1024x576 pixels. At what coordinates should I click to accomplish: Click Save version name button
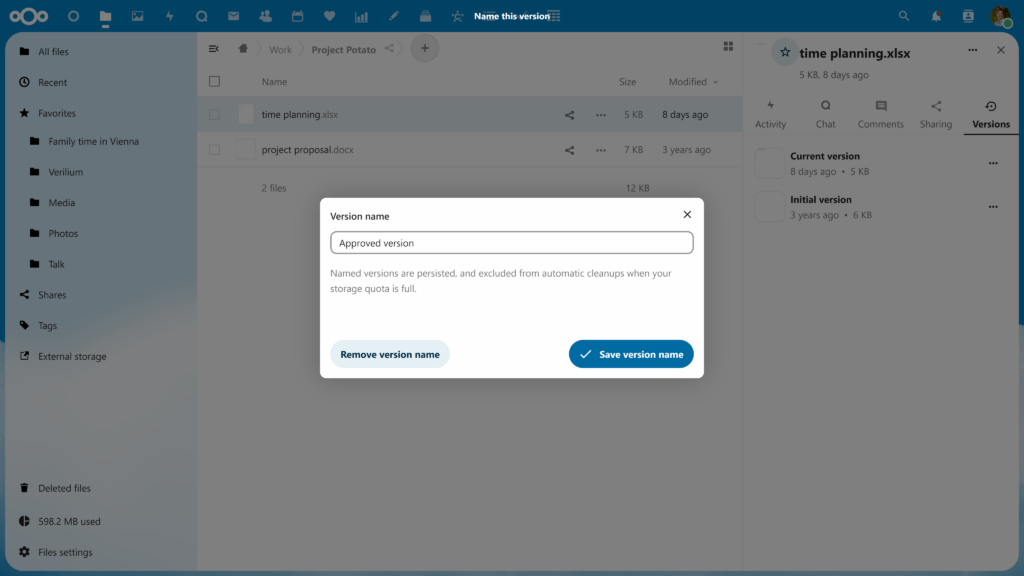(x=631, y=353)
